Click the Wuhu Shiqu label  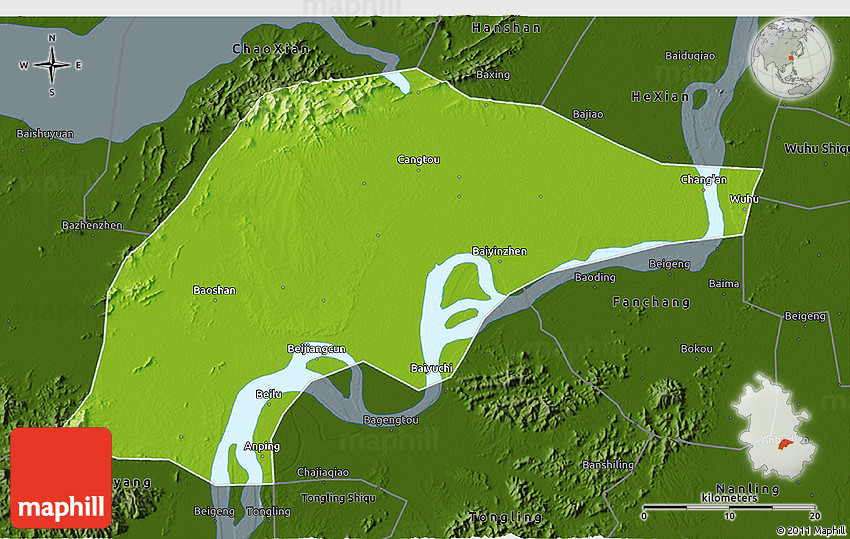click(816, 148)
